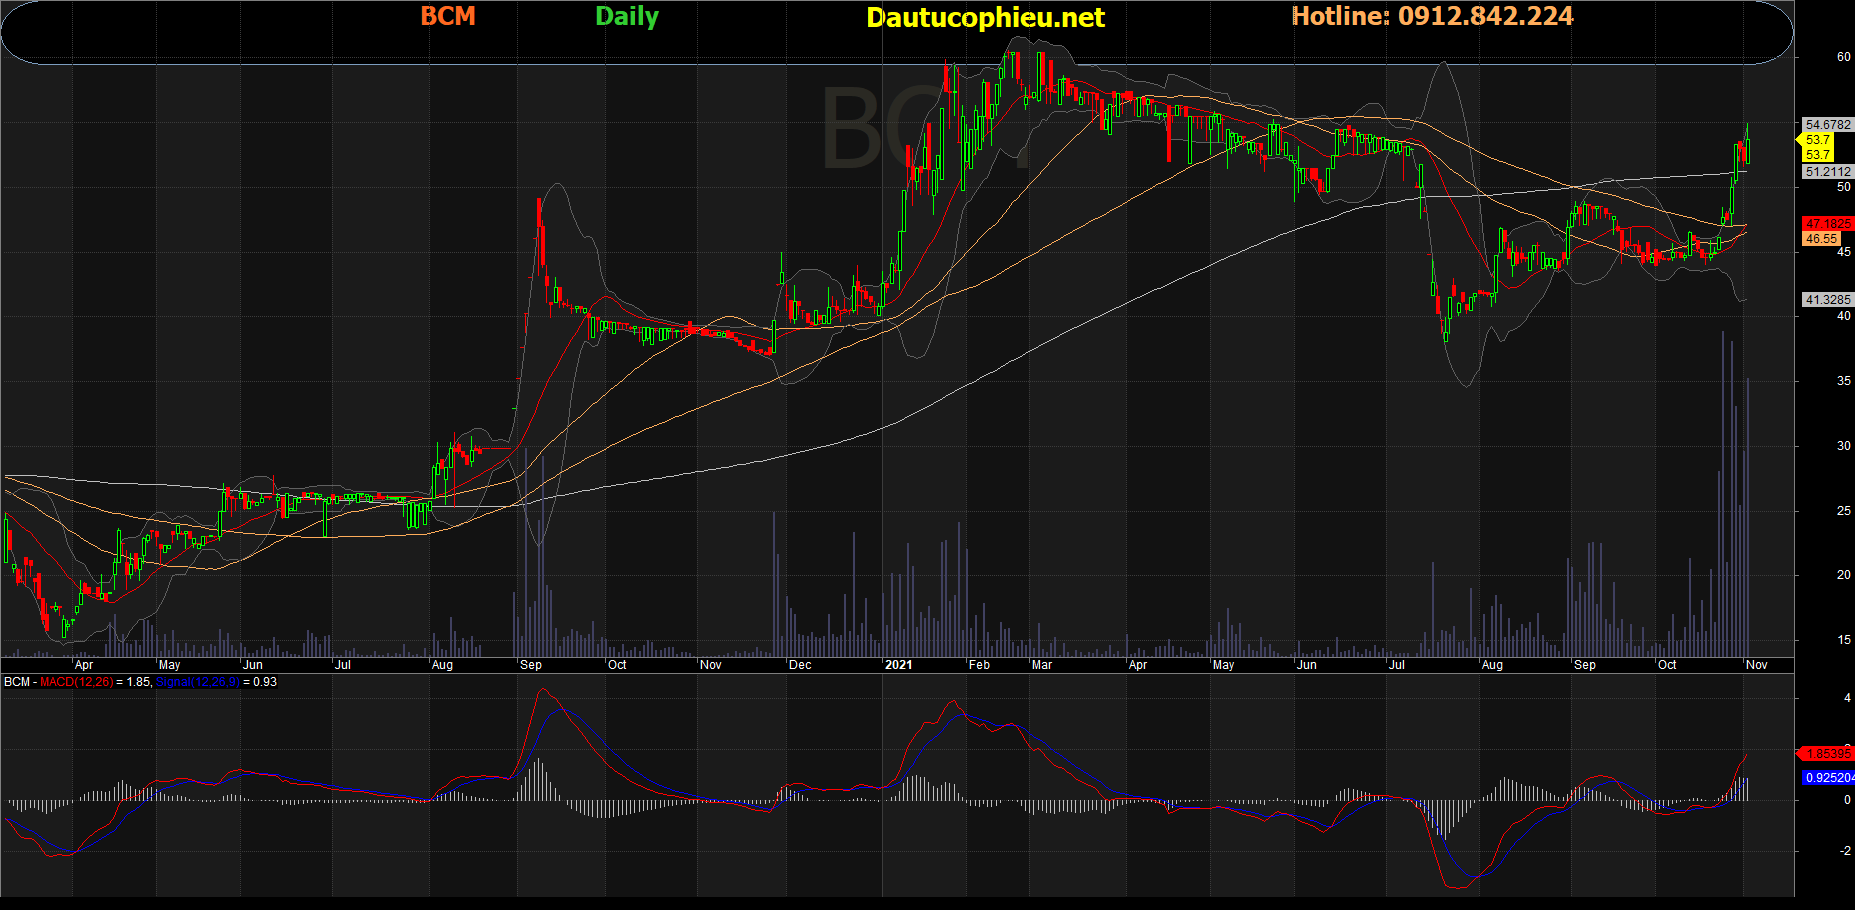The height and width of the screenshot is (910, 1855).
Task: Select the 41.3285 lower band price tag
Action: point(1827,300)
